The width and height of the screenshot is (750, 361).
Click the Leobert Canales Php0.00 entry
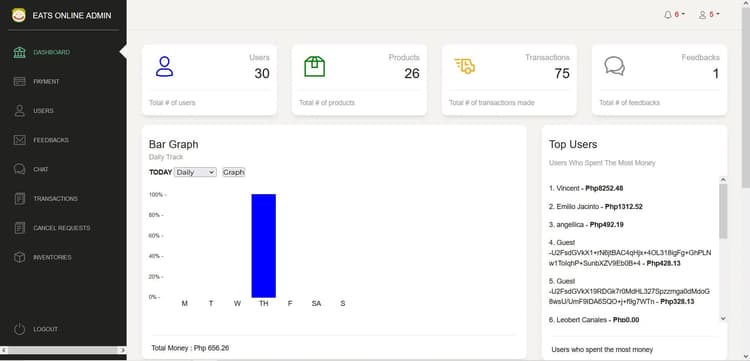coord(594,320)
